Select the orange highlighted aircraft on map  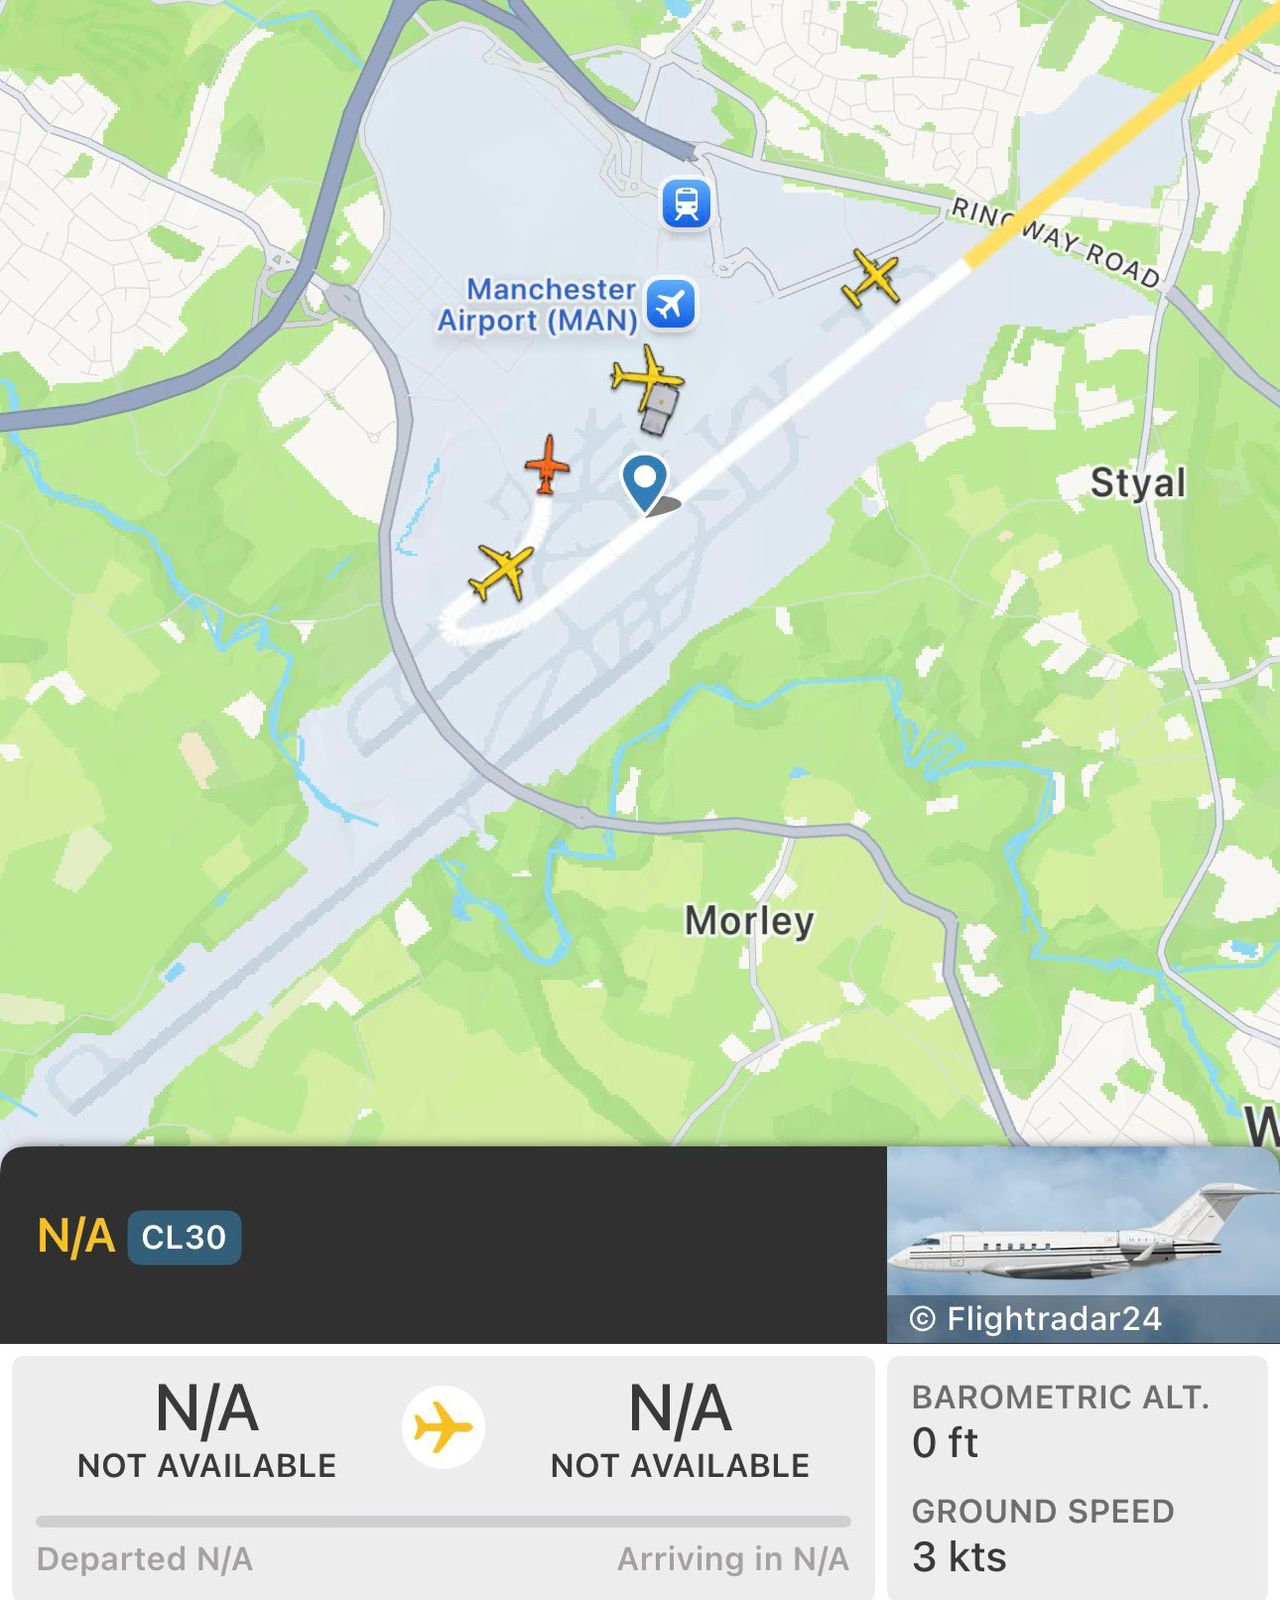[547, 465]
